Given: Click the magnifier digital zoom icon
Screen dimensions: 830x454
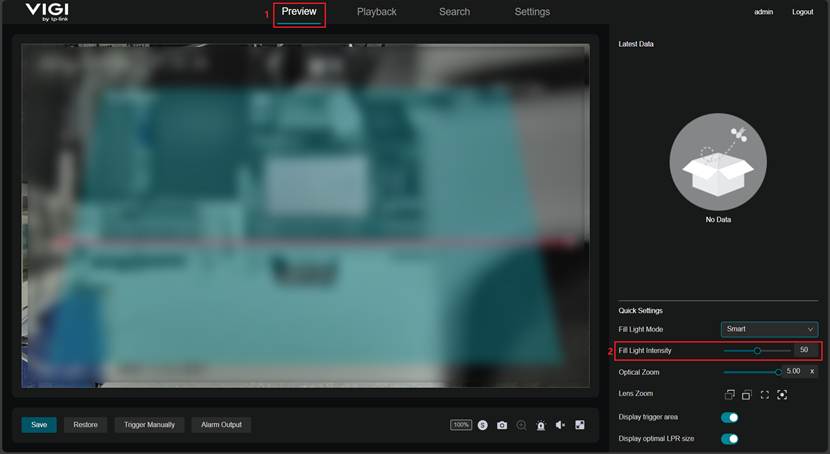Looking at the screenshot, I should 521,425.
